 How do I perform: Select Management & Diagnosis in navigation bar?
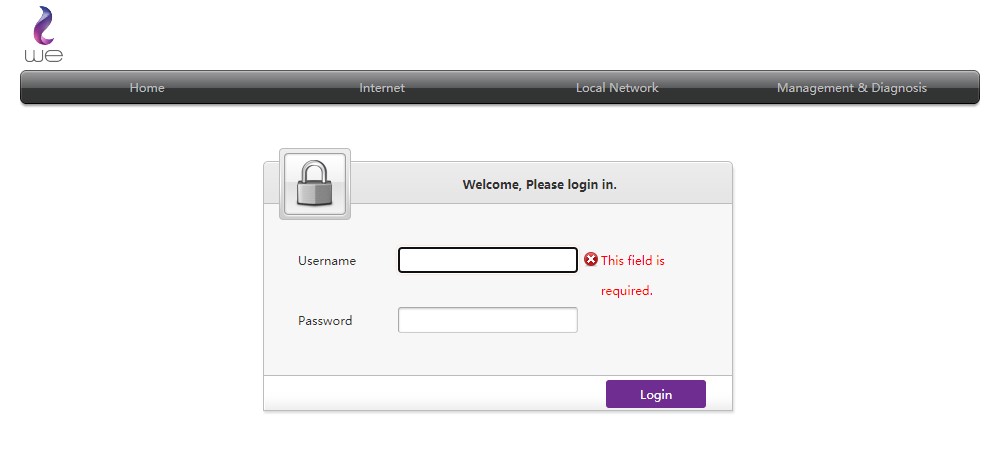click(851, 88)
